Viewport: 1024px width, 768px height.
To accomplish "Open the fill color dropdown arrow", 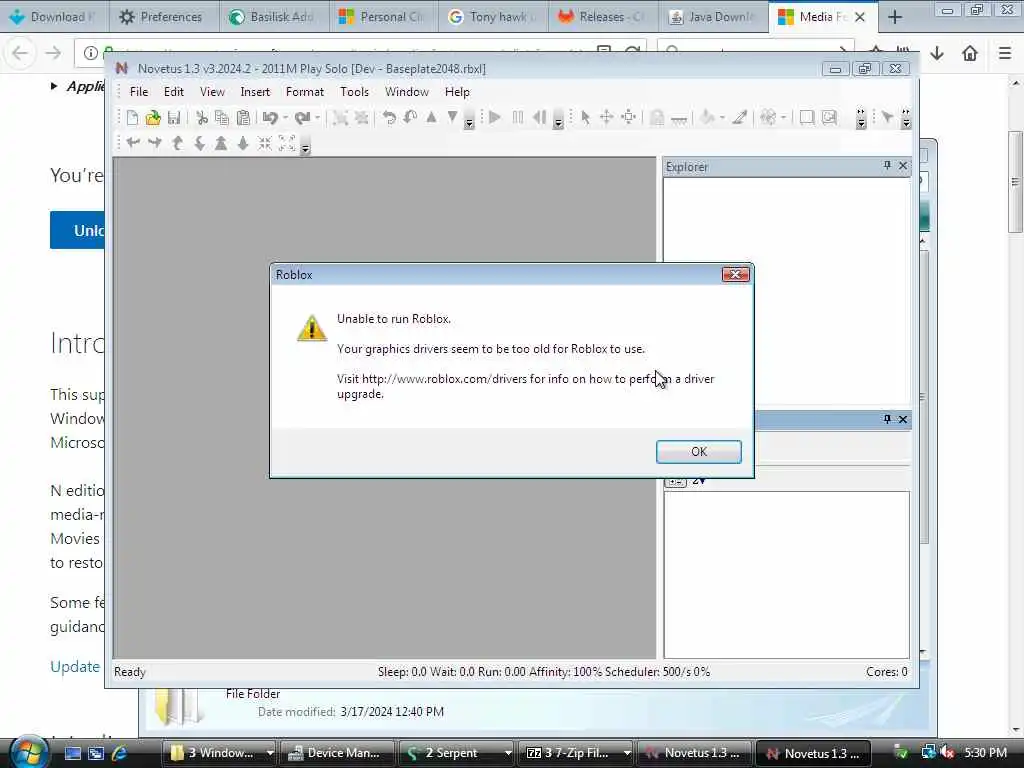I will click(x=722, y=118).
